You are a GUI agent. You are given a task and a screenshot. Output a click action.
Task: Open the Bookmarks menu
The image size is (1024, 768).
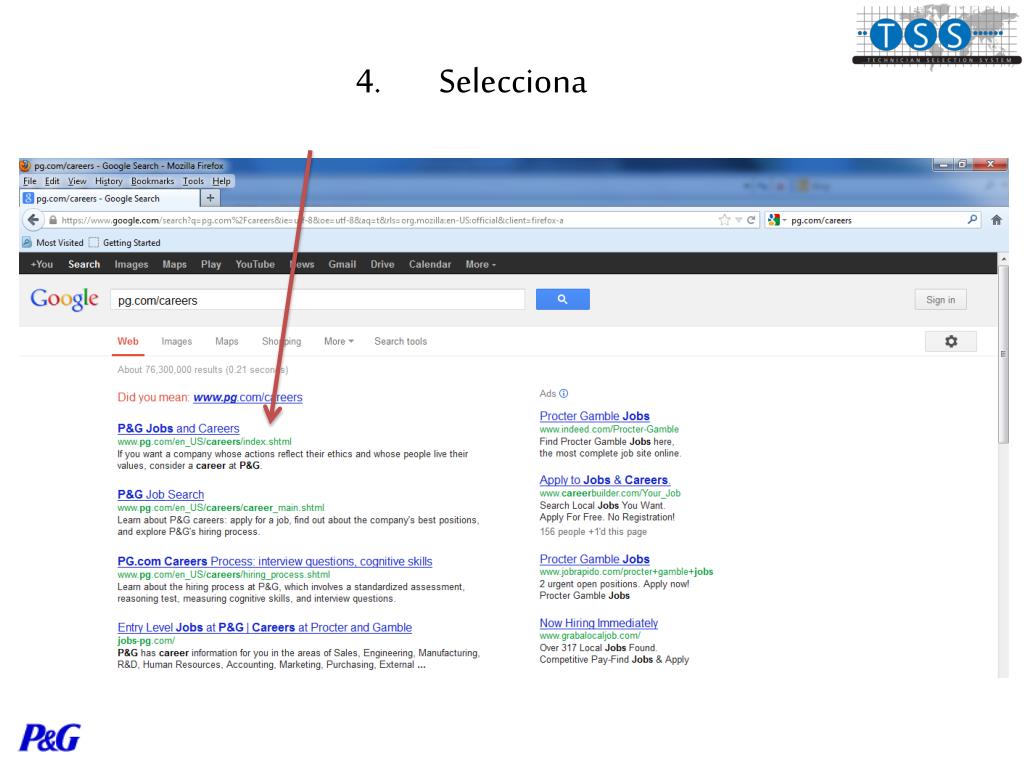(x=153, y=181)
